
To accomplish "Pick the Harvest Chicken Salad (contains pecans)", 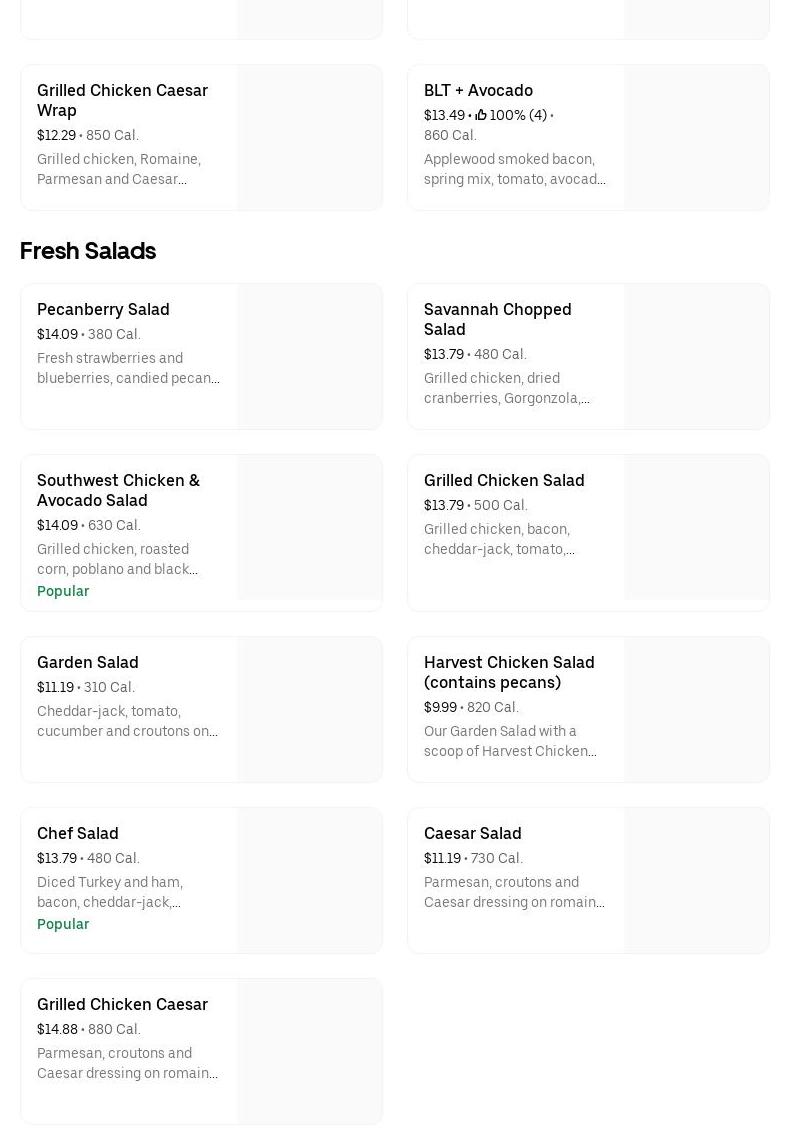I will tap(509, 672).
